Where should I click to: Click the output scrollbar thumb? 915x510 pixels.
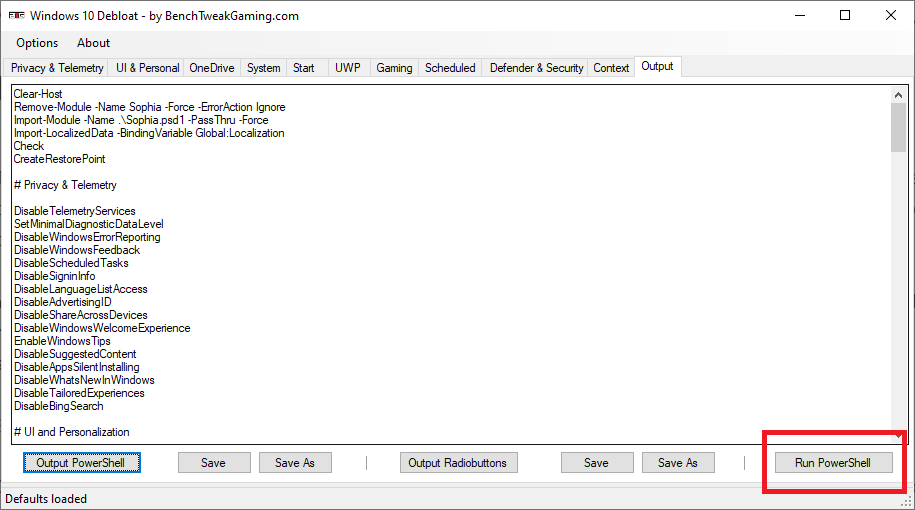pyautogui.click(x=898, y=127)
